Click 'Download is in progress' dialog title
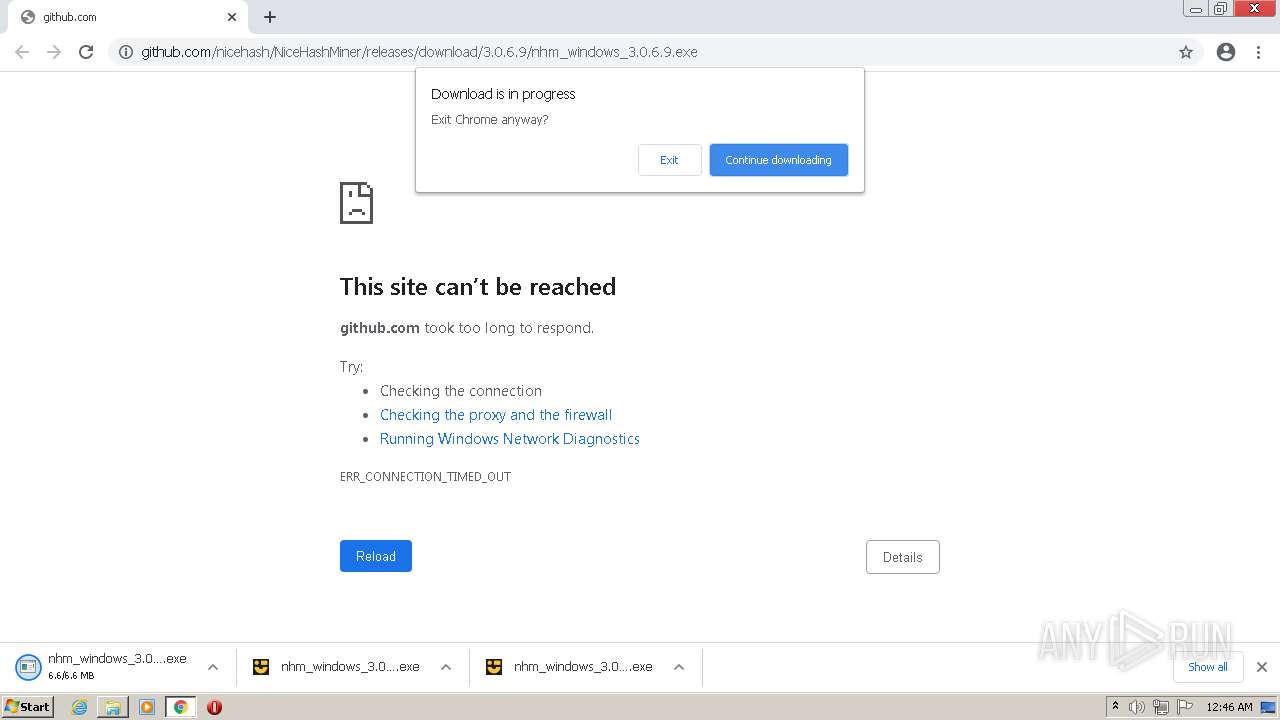 (503, 94)
